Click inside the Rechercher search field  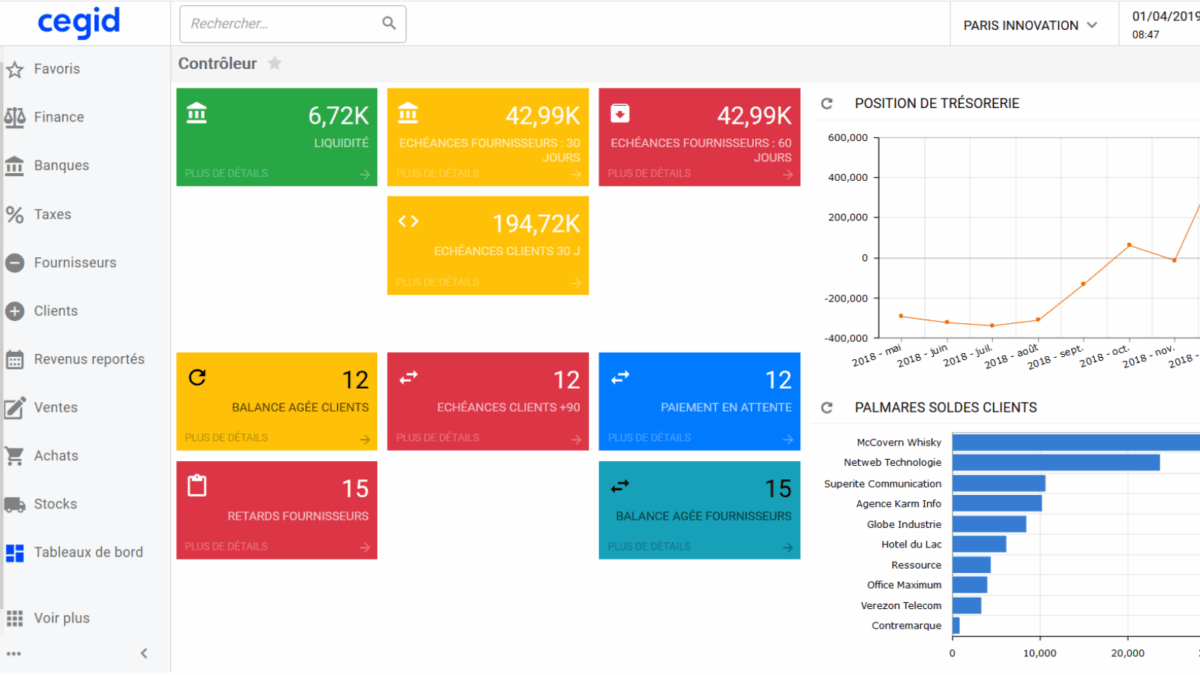[280, 24]
